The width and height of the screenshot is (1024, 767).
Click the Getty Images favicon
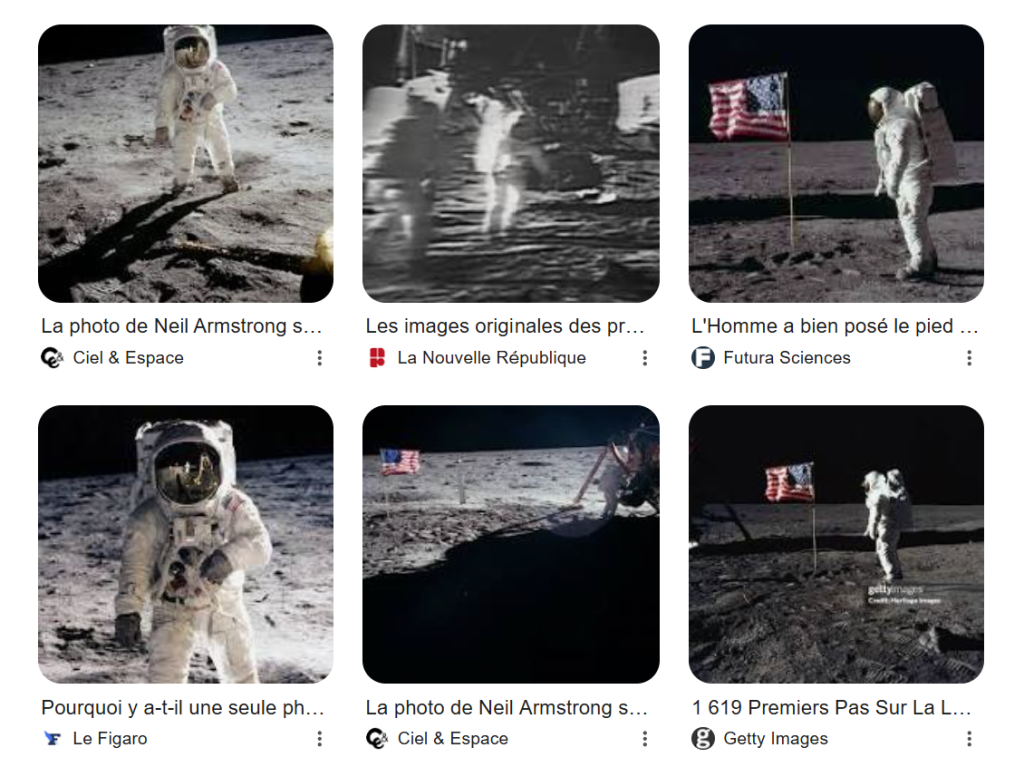coord(703,738)
